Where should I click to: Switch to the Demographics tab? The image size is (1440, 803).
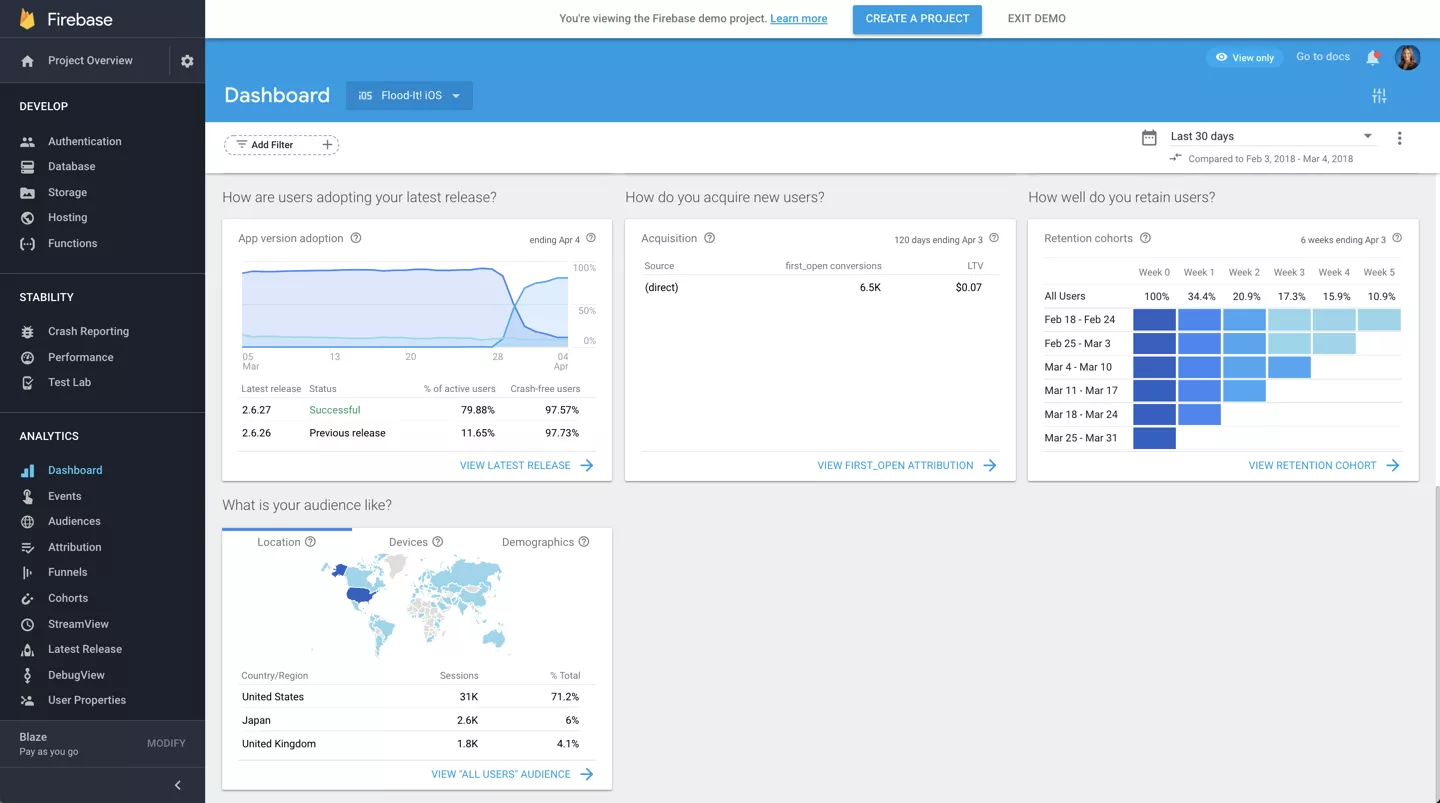click(545, 542)
